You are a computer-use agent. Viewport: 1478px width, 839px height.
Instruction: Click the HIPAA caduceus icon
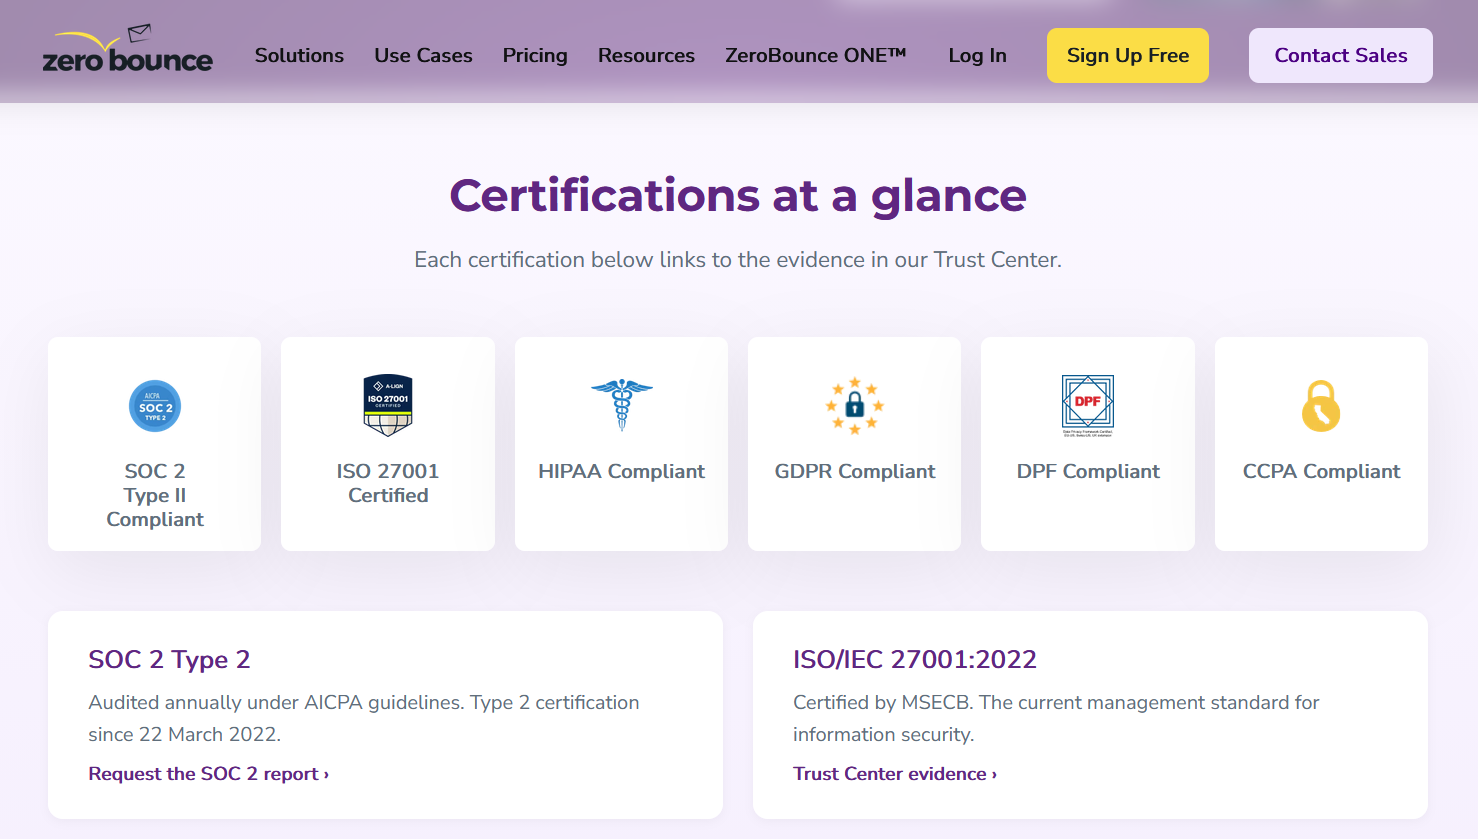pyautogui.click(x=621, y=405)
